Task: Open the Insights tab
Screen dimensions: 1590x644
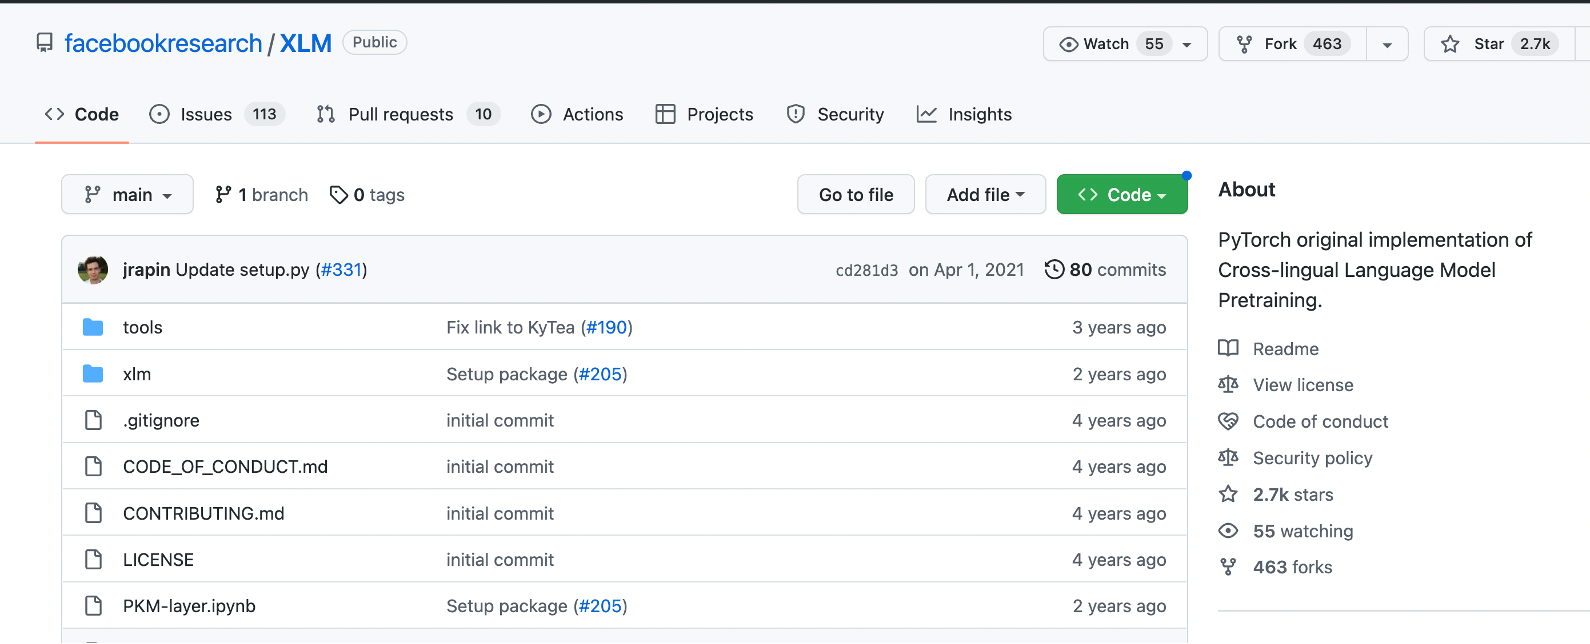Action: pyautogui.click(x=964, y=114)
